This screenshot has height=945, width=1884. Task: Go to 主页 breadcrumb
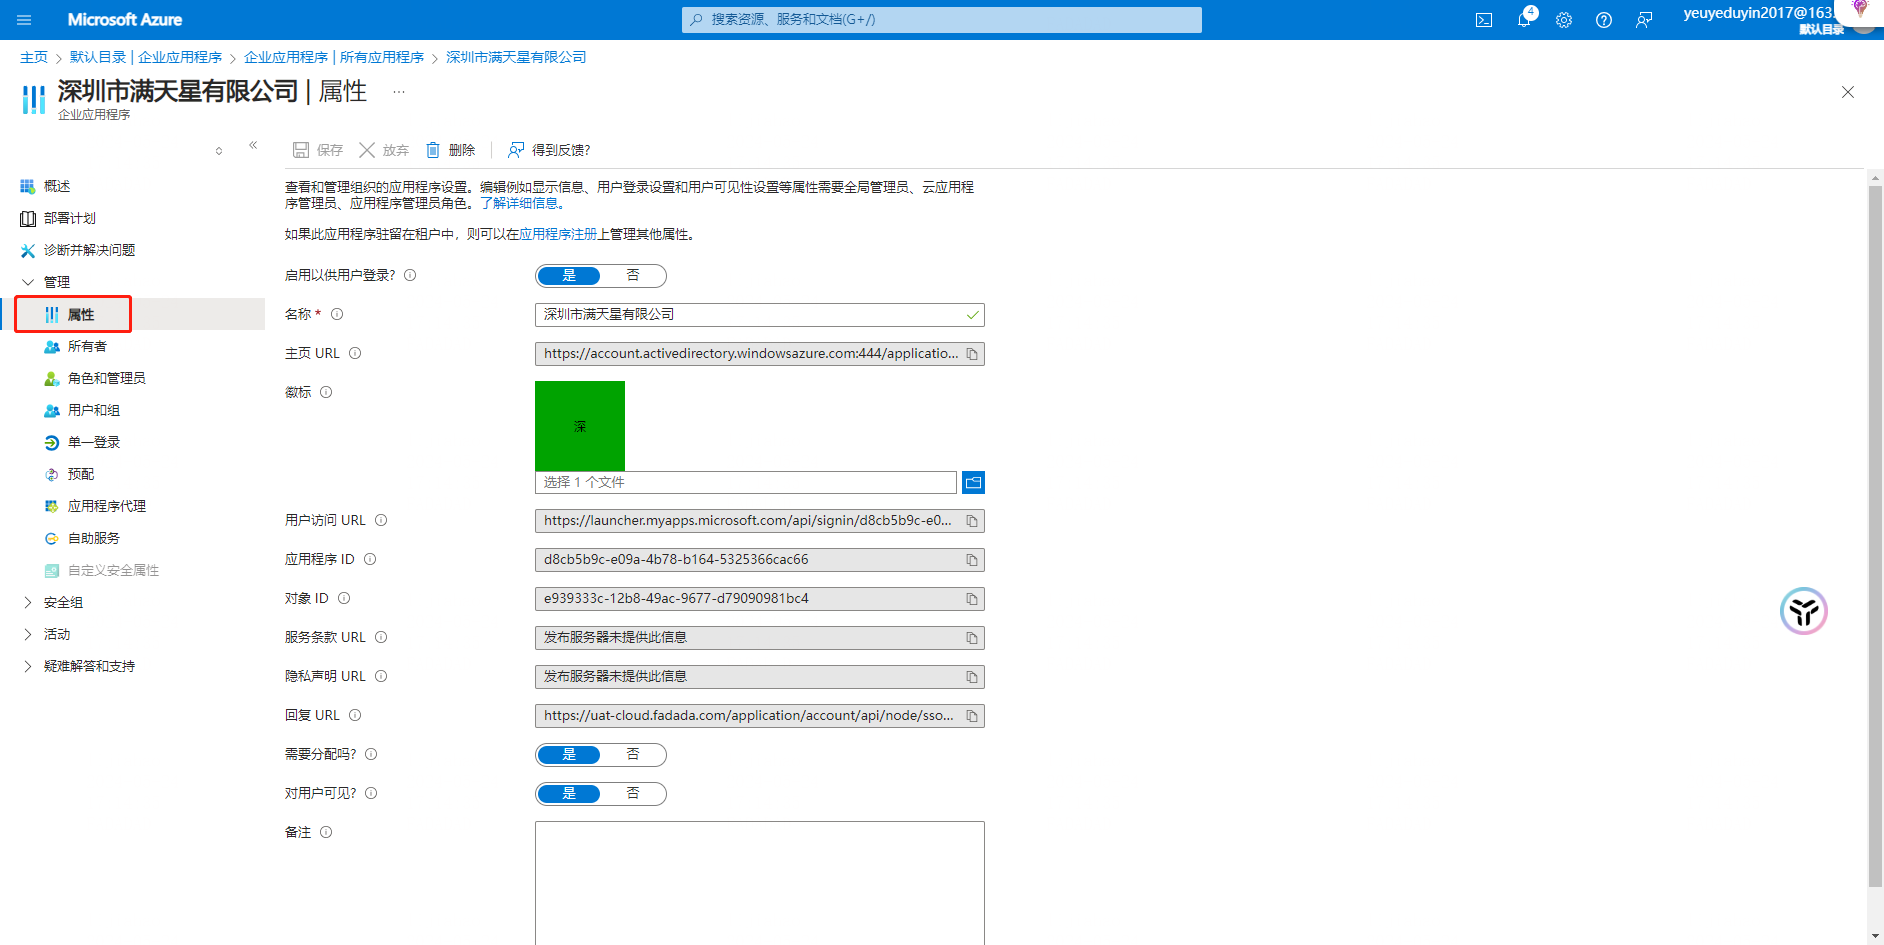pyautogui.click(x=34, y=57)
